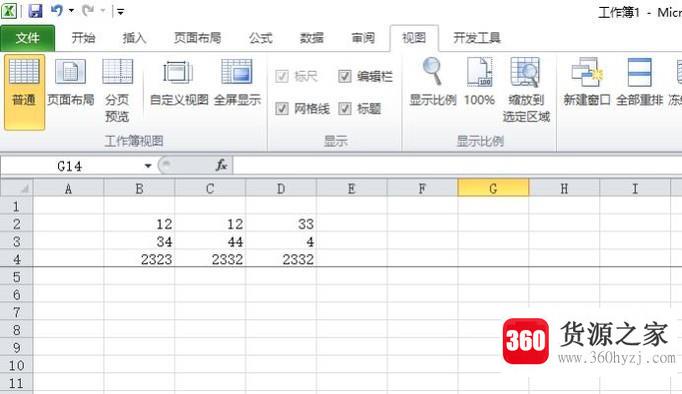Select column F header

coord(422,188)
